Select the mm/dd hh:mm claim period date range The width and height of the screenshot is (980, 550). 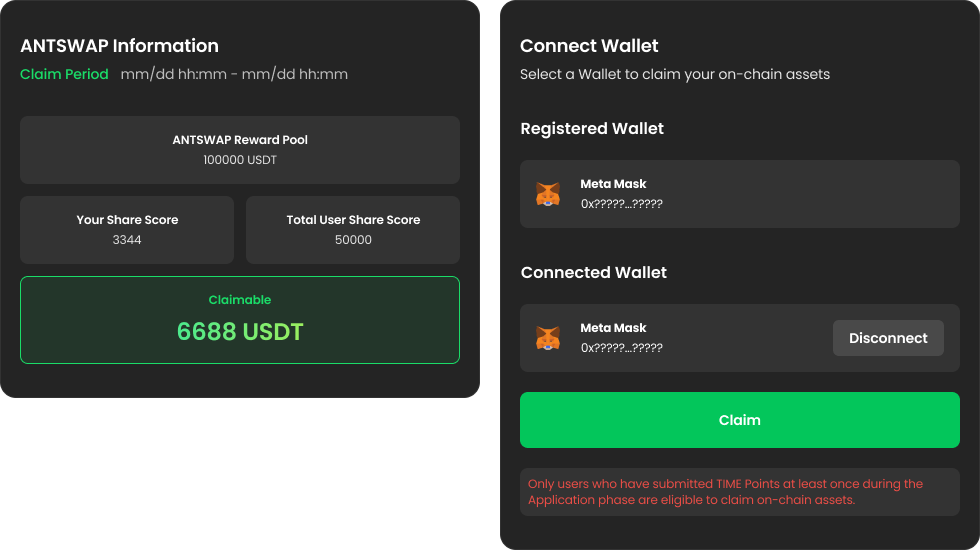pos(234,74)
